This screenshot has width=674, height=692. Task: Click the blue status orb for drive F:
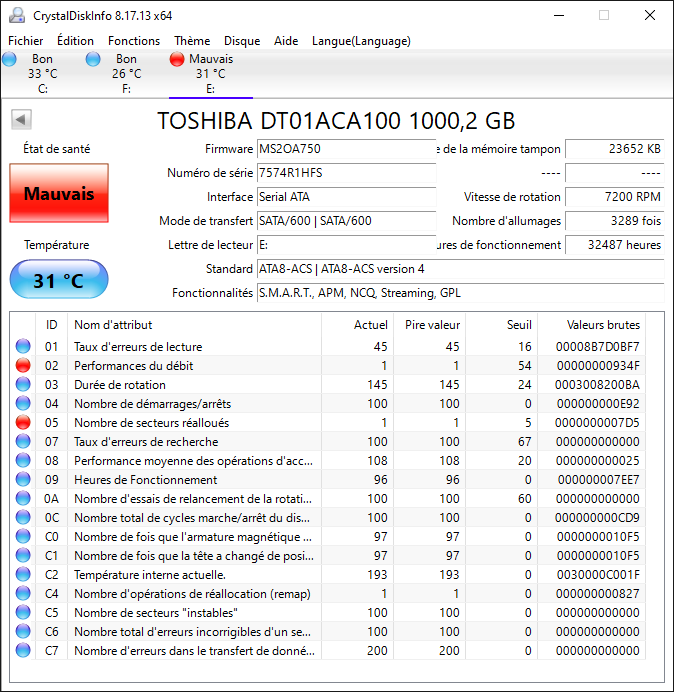[x=93, y=59]
